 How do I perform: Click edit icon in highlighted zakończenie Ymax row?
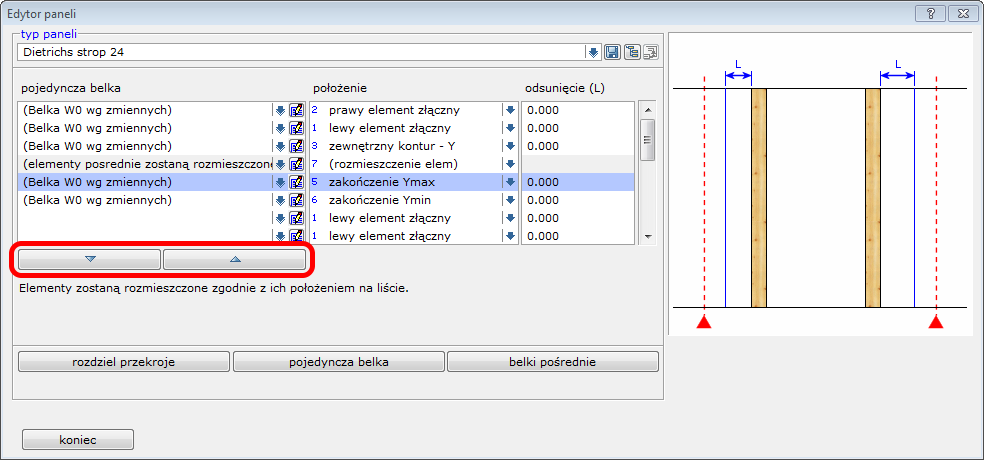296,182
